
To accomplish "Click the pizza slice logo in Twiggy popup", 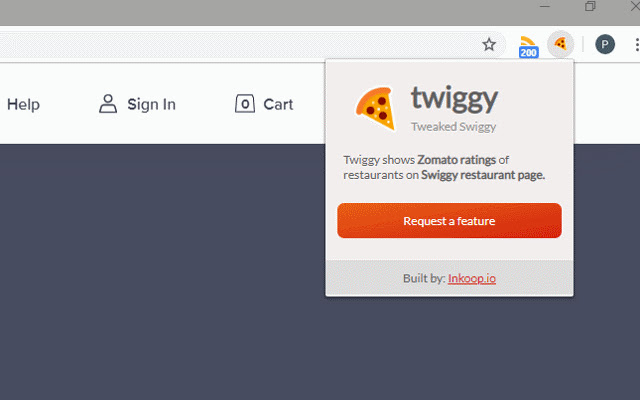I will [376, 109].
